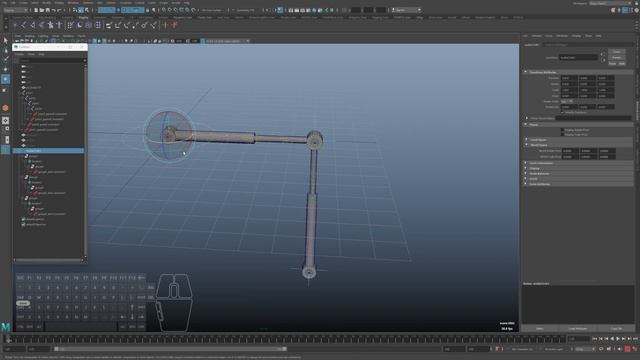Expand Offset Parent Matrix section
This screenshot has height=360, width=640.
(527, 118)
